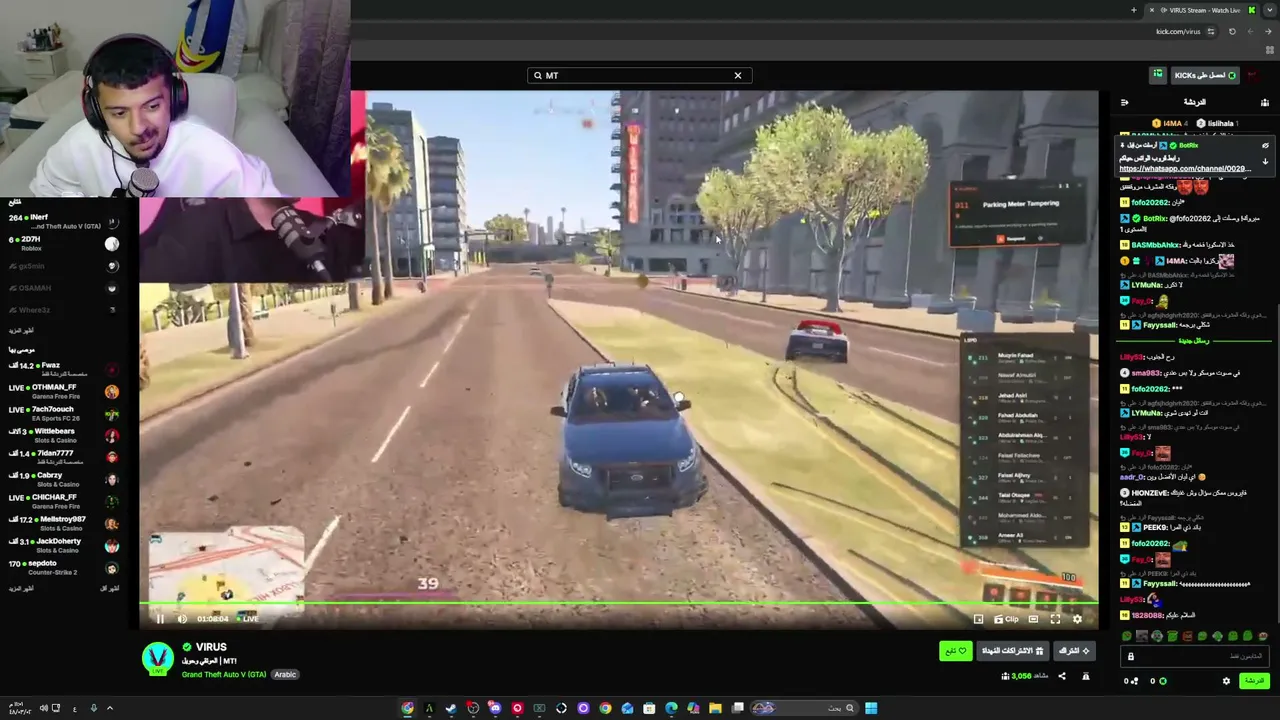The width and height of the screenshot is (1280, 720).
Task: Open Cabrzy Slots & Casino channel
Action: [x=64, y=479]
